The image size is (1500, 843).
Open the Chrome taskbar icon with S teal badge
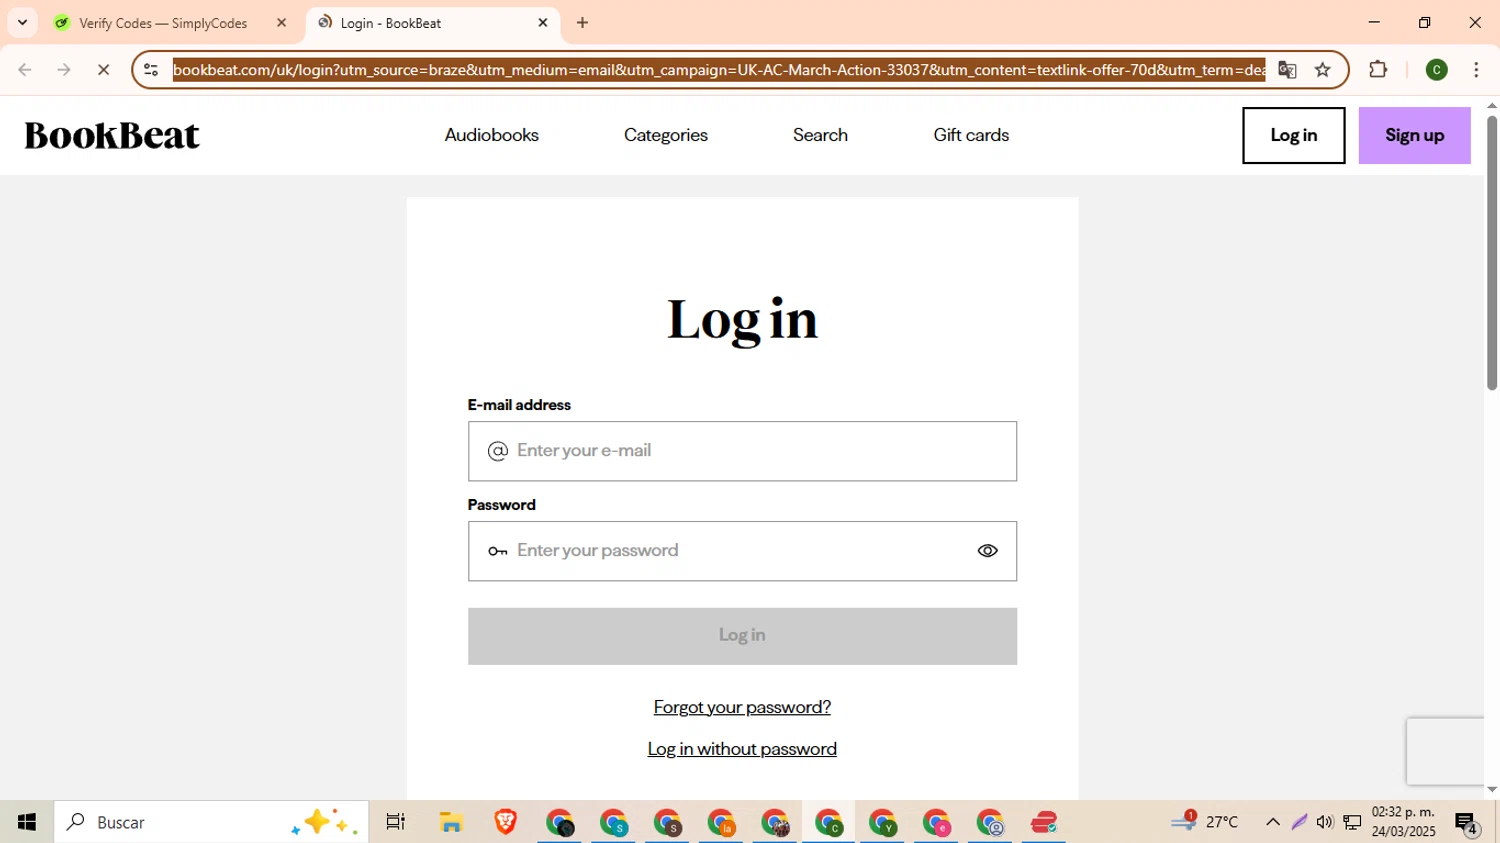(613, 823)
